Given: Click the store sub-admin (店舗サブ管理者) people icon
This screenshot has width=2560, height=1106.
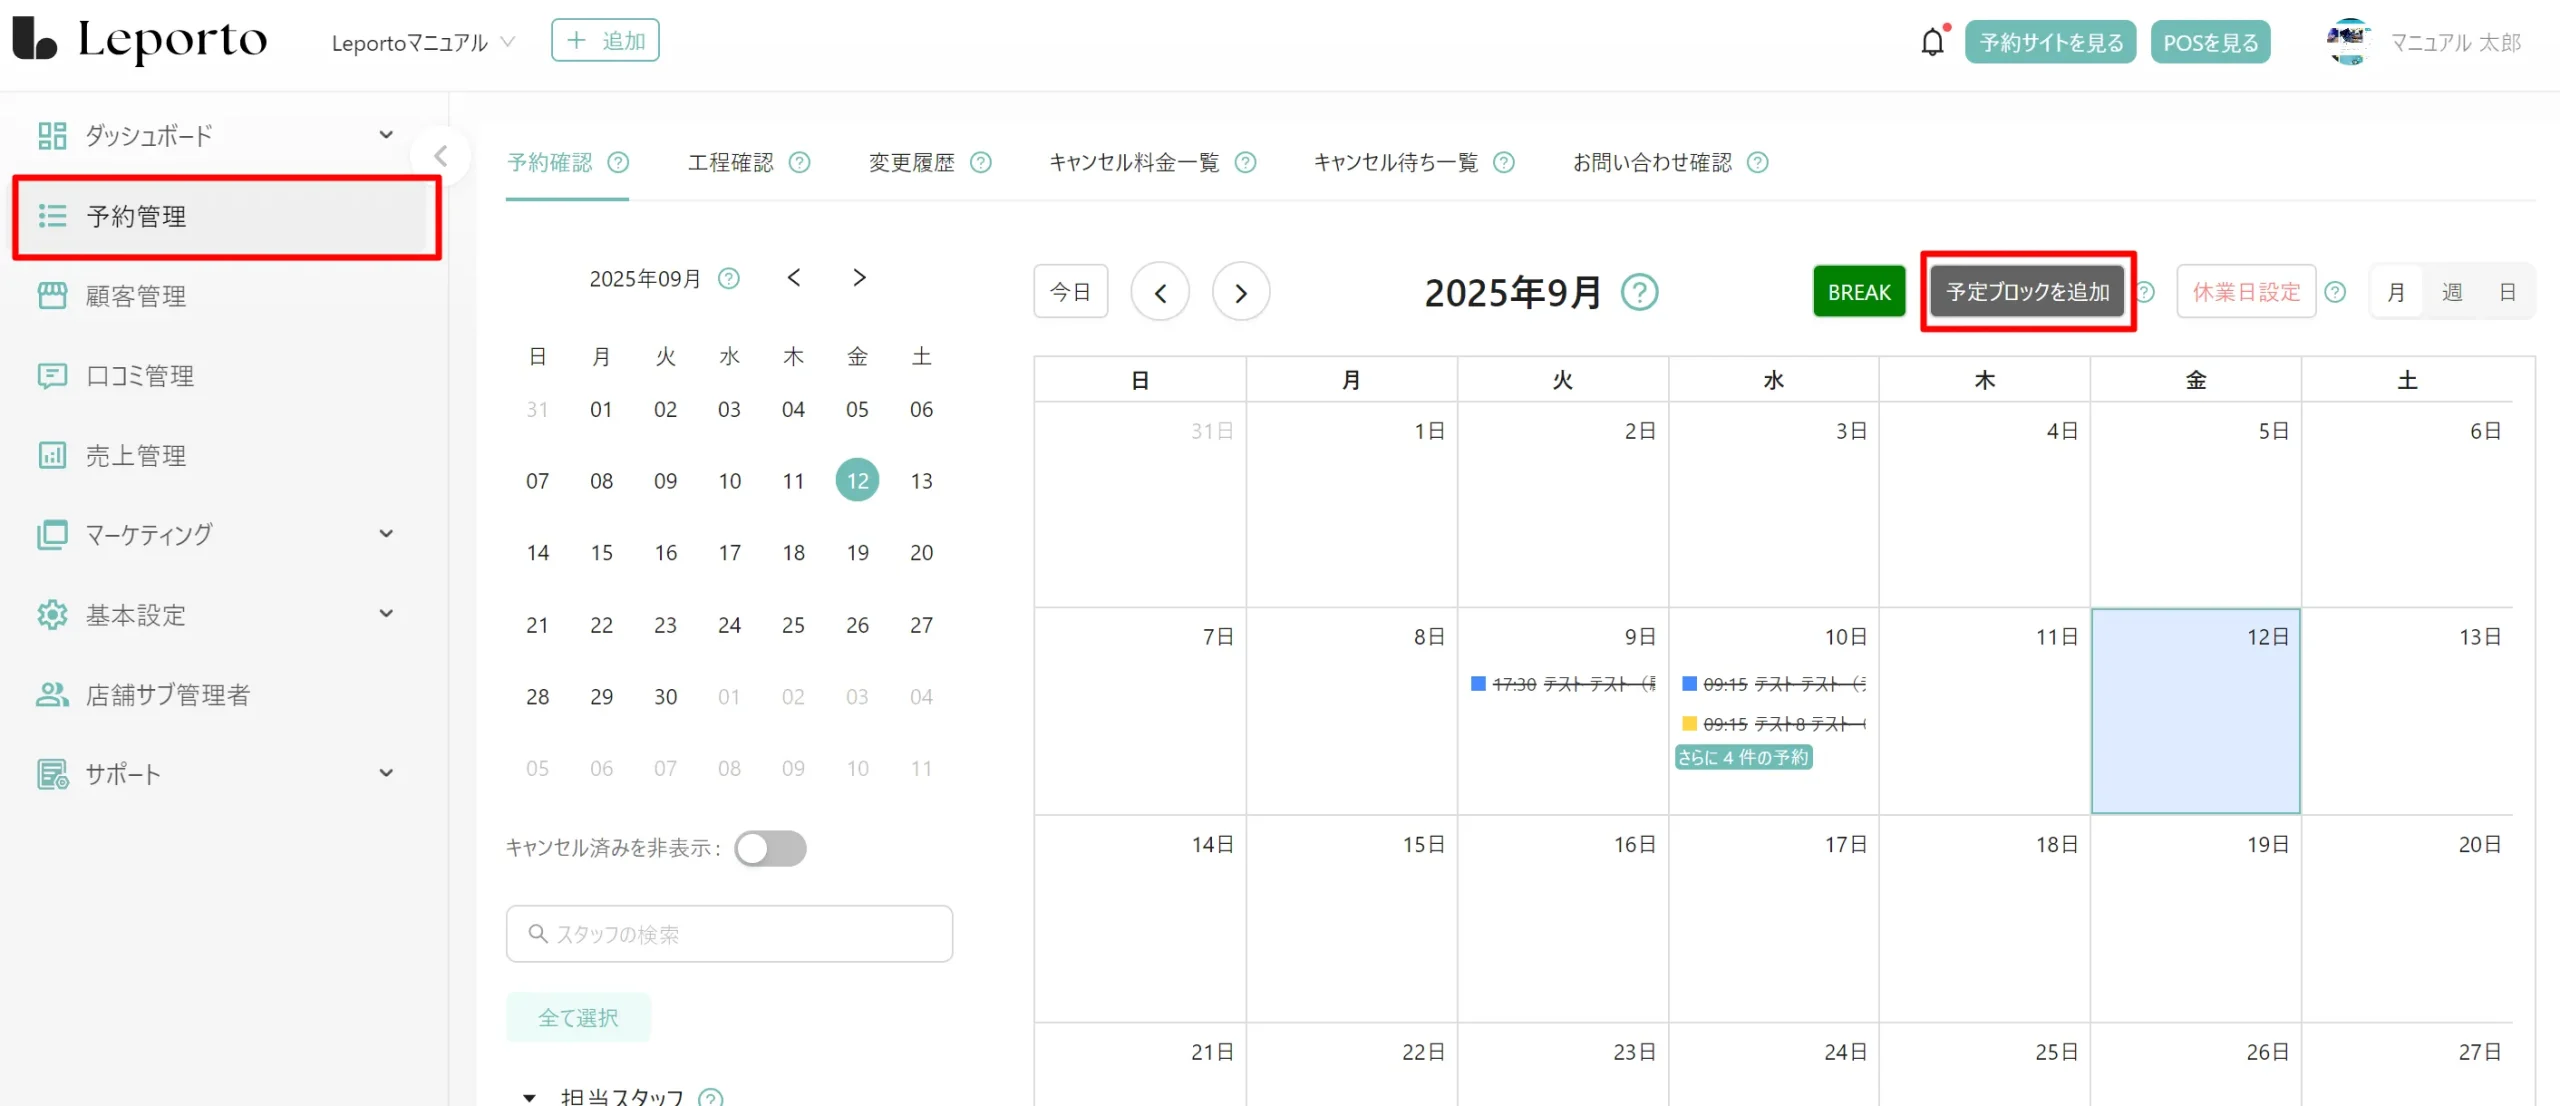Looking at the screenshot, I should [x=52, y=695].
